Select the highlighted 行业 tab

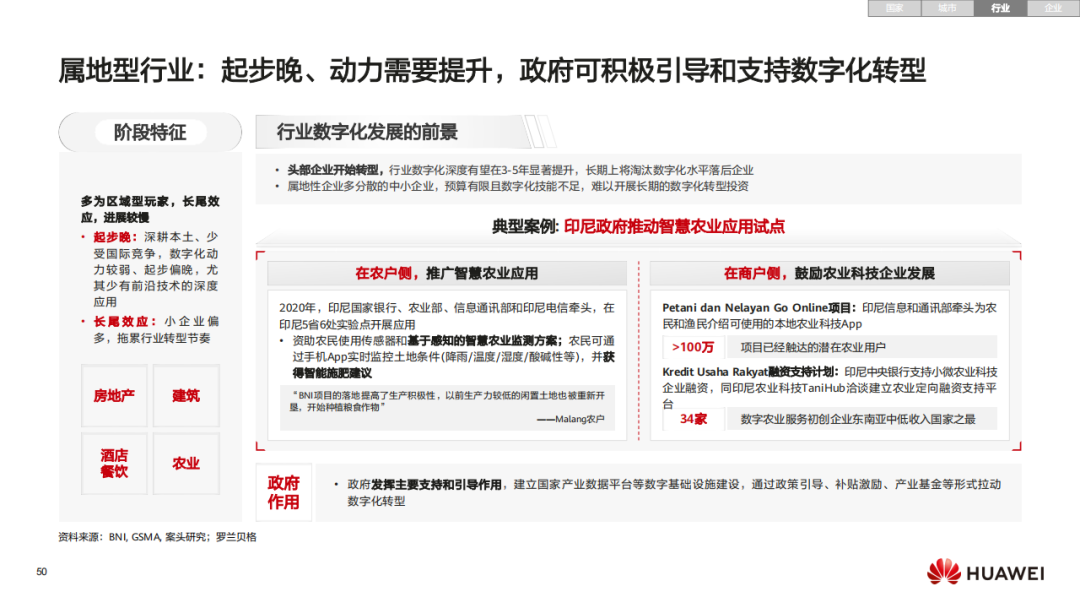click(999, 8)
